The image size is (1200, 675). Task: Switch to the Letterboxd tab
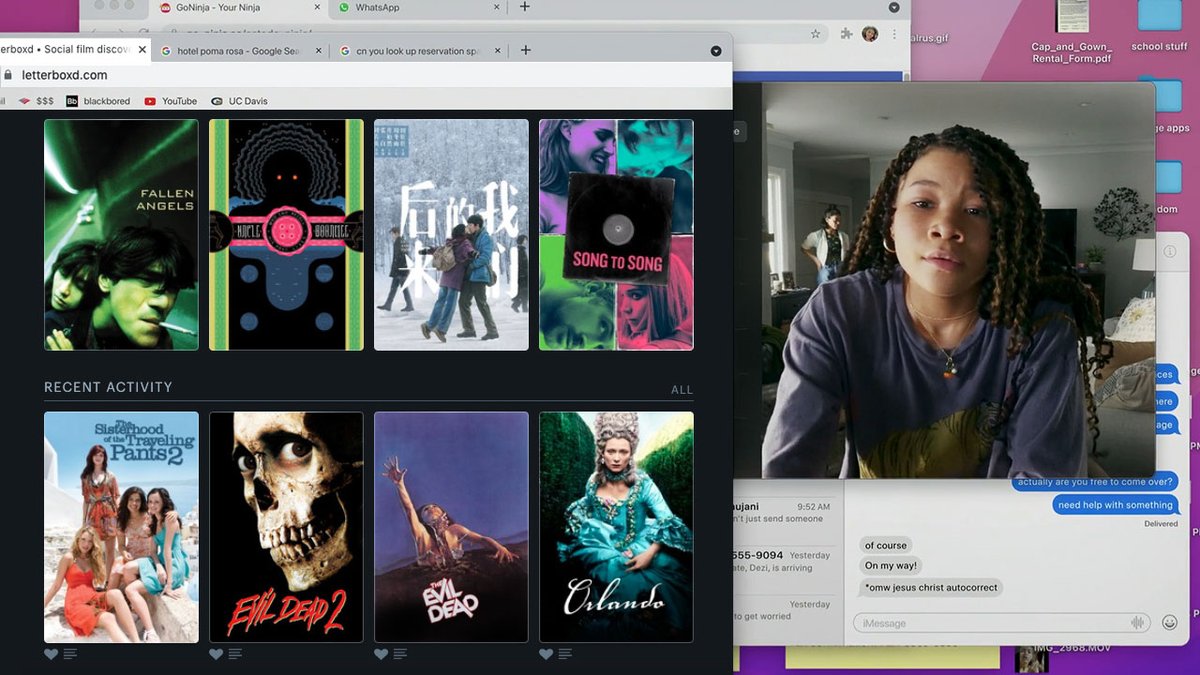(75, 50)
